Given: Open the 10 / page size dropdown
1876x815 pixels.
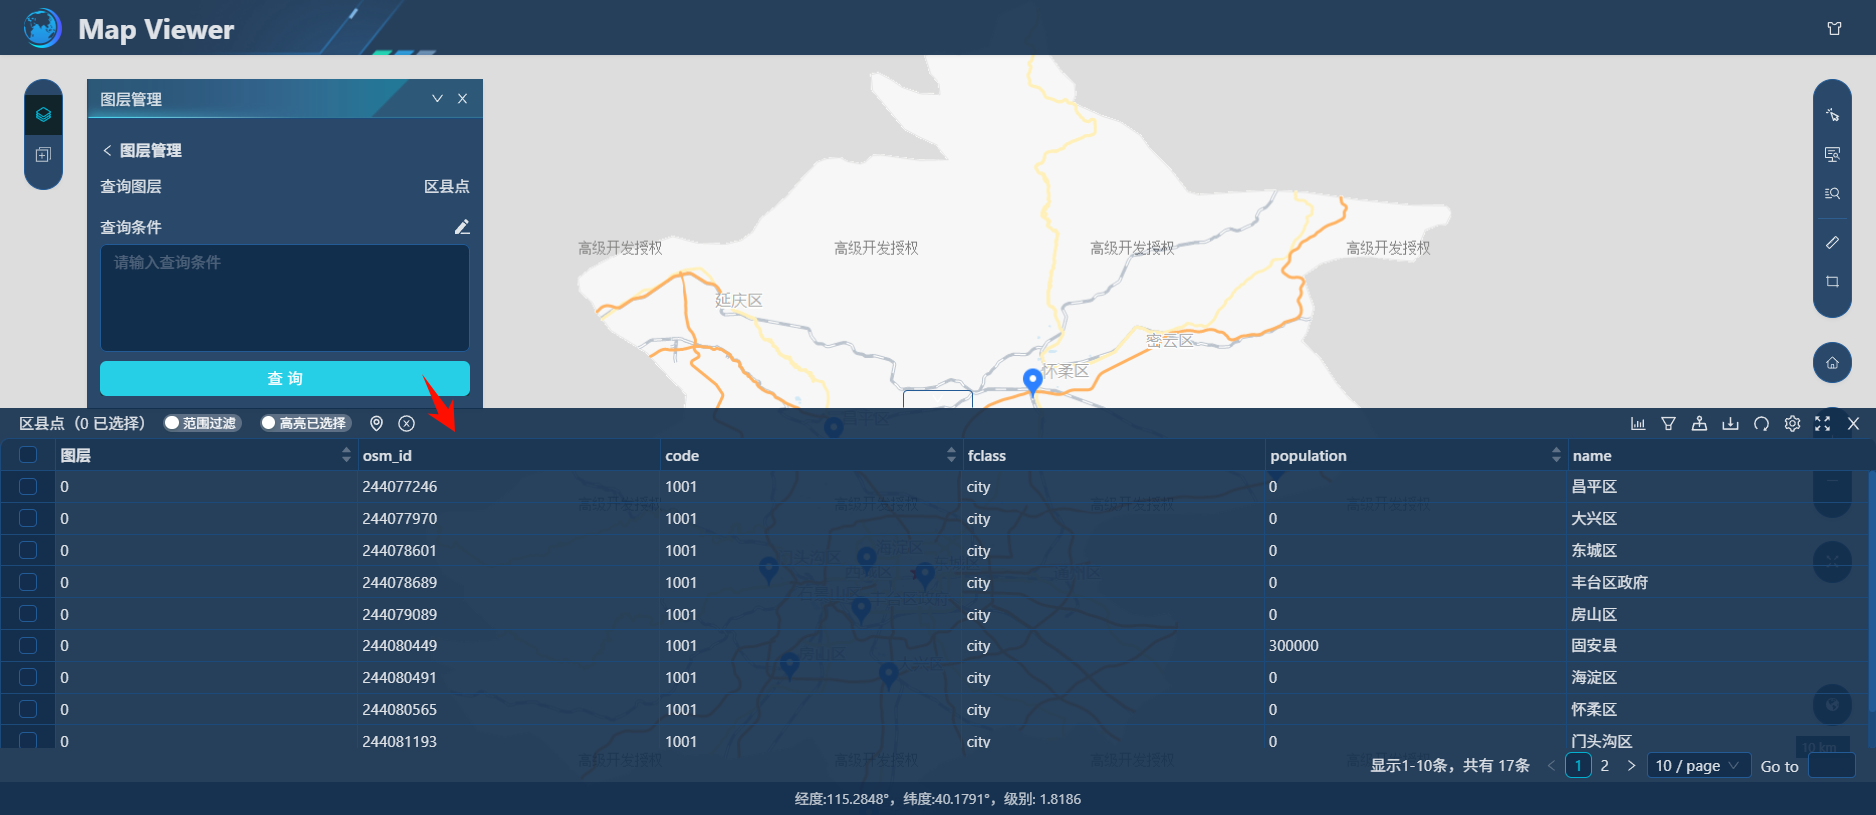Looking at the screenshot, I should coord(1697,766).
